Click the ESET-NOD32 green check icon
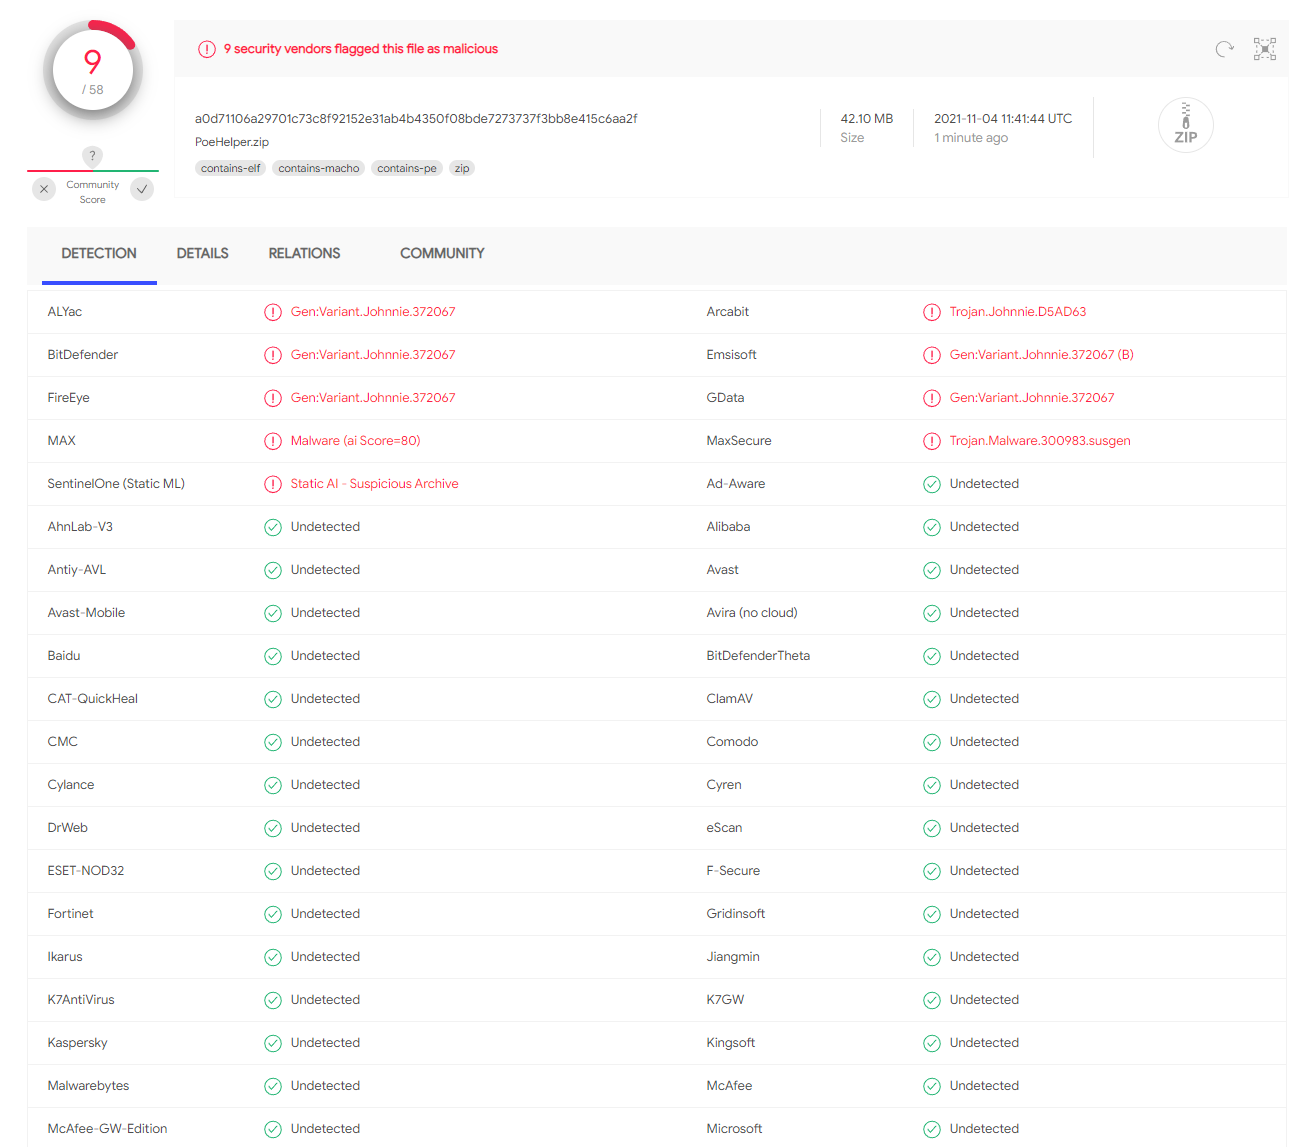 pos(273,871)
